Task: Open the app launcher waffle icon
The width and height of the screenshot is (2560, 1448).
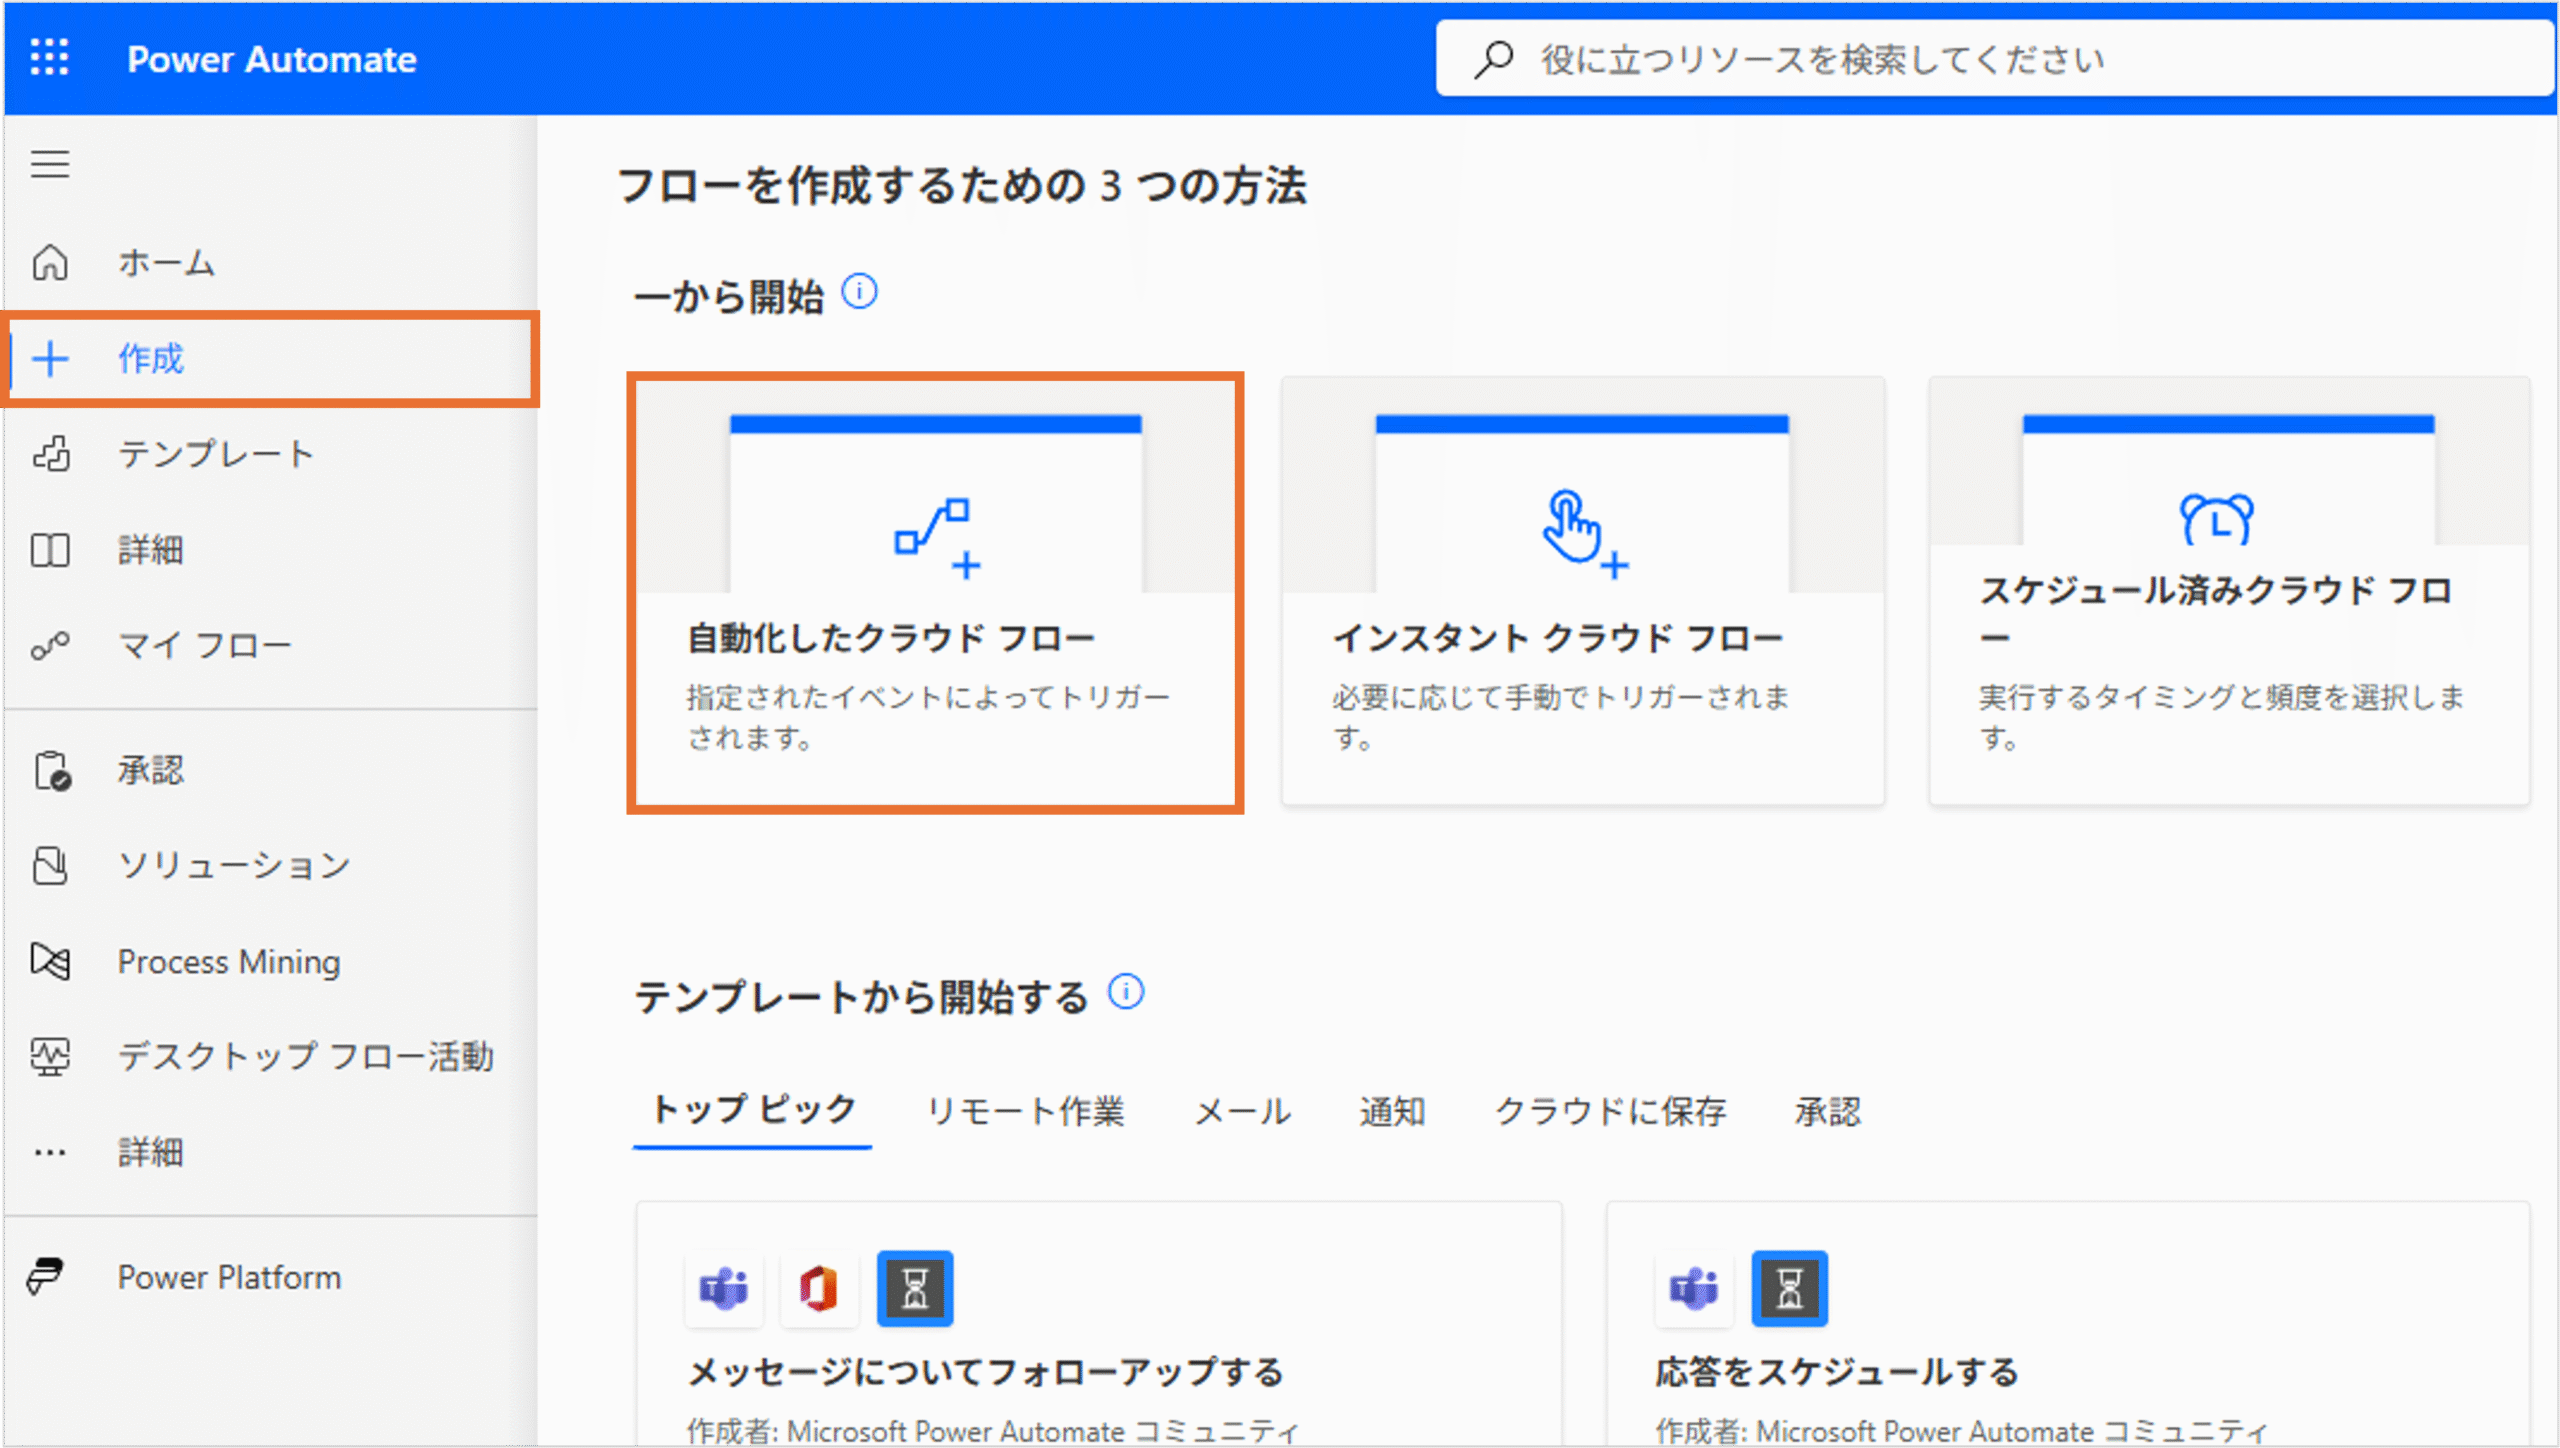Action: (x=49, y=58)
